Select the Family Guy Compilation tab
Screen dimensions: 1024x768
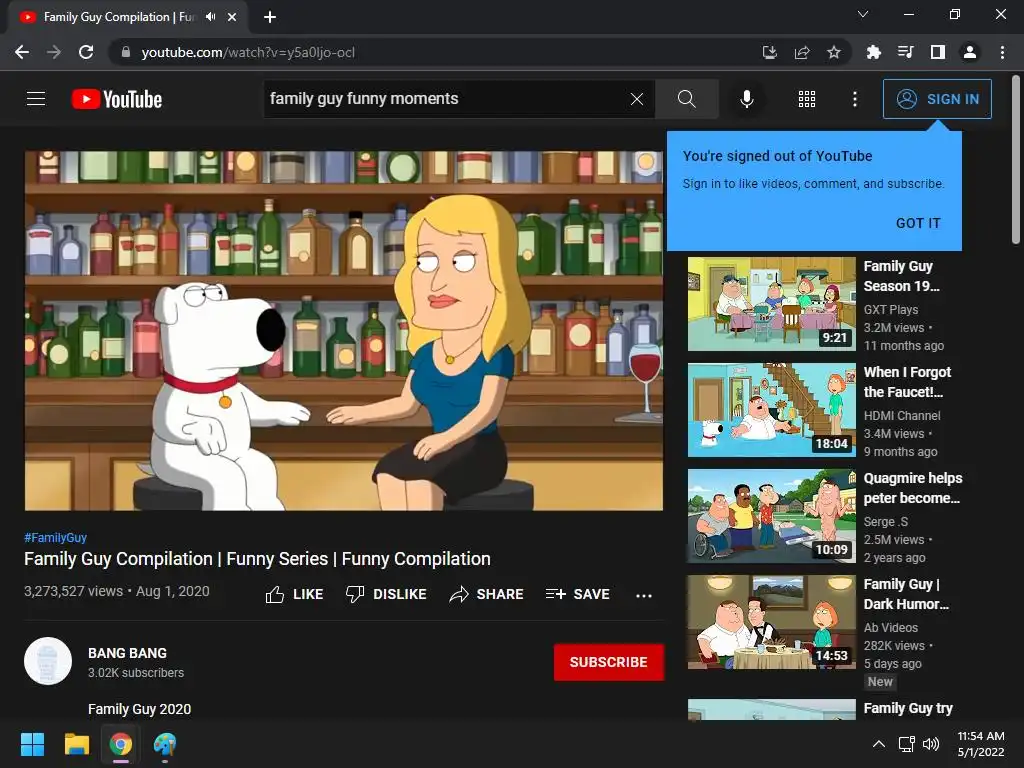[127, 17]
